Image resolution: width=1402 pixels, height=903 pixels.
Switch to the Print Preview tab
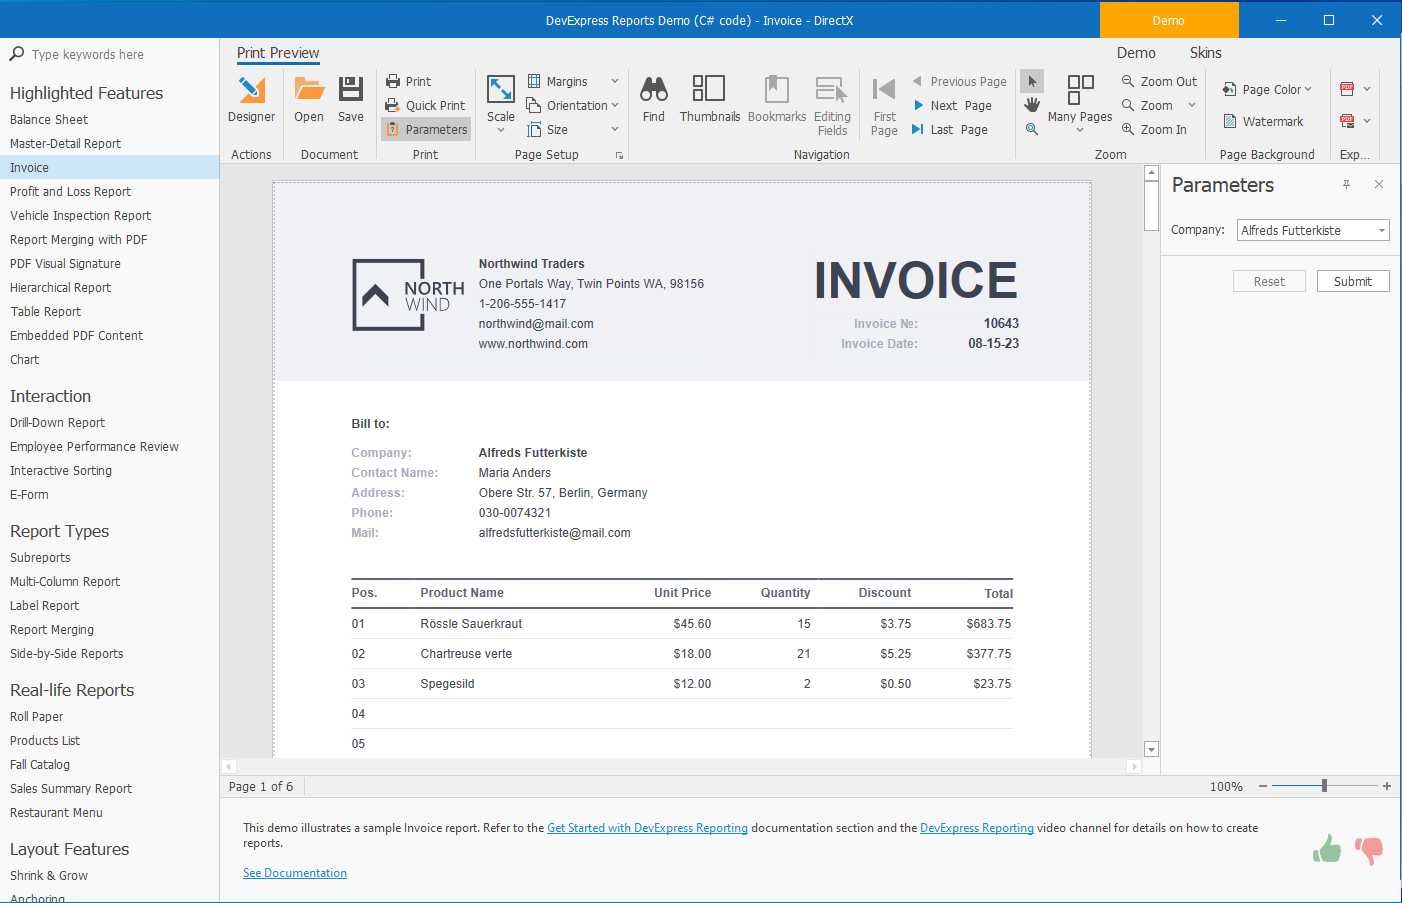pyautogui.click(x=278, y=53)
